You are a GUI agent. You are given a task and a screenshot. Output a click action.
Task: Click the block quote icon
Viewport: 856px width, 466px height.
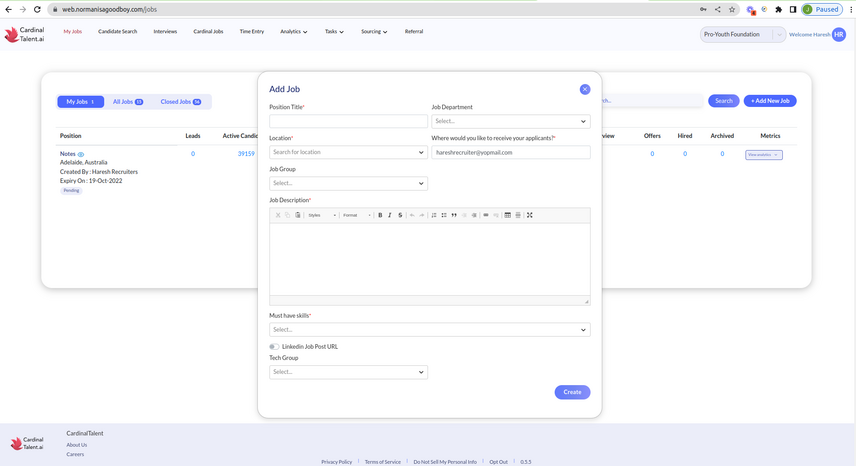(x=454, y=215)
